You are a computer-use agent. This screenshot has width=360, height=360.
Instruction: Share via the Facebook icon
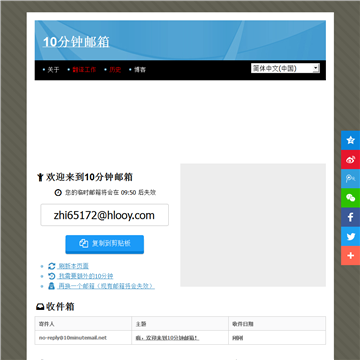coord(350,217)
